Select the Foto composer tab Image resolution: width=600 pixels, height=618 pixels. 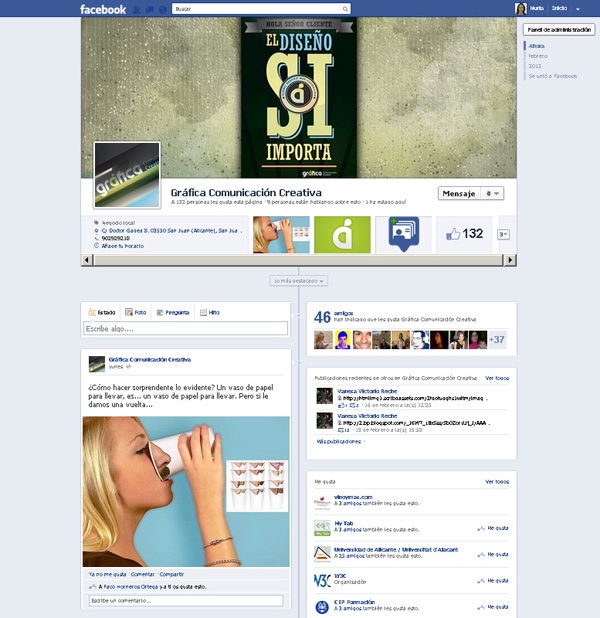(x=136, y=313)
